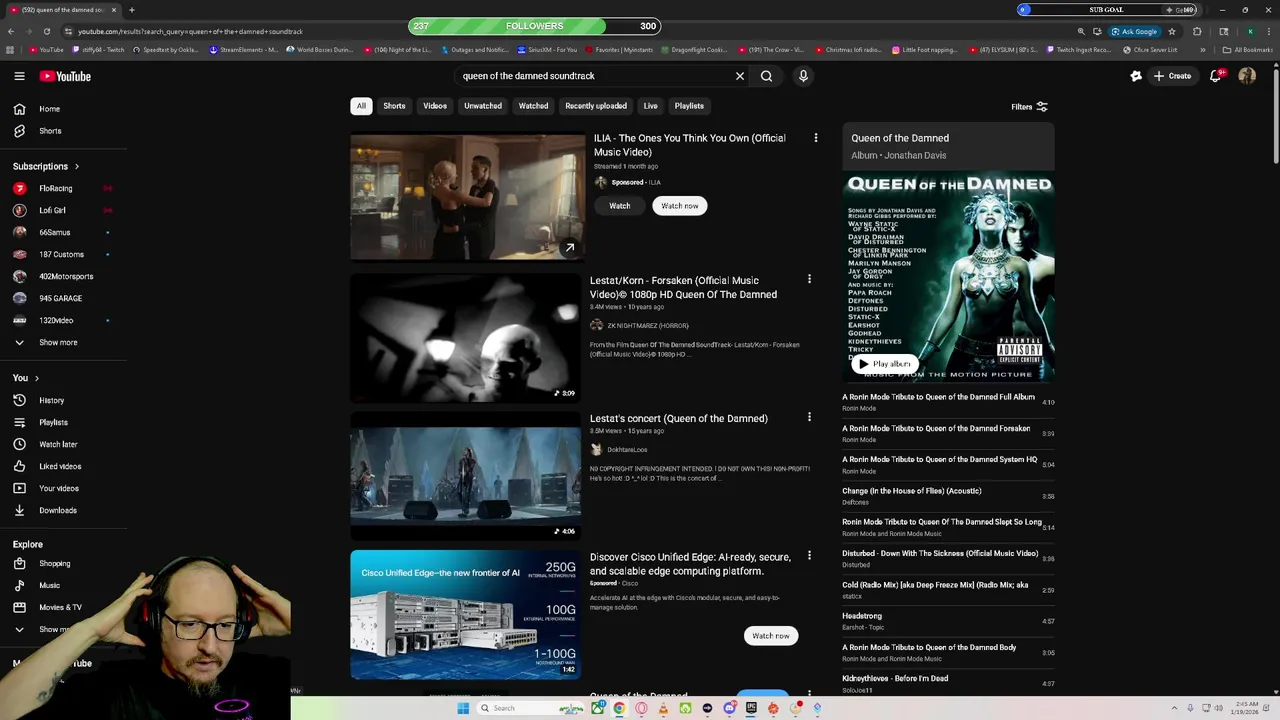
Task: Play the Lestat's concert thumbnail
Action: 465,476
